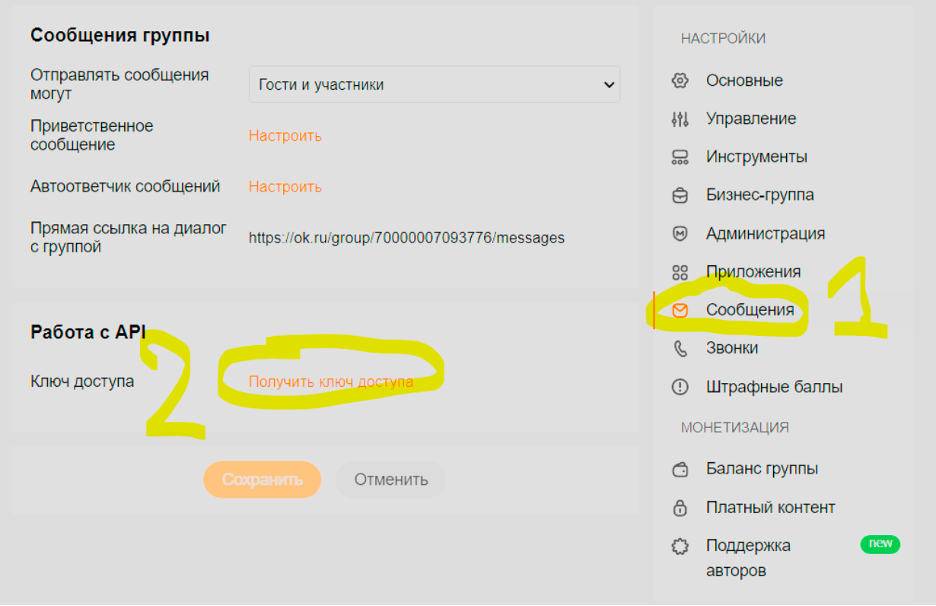The width and height of the screenshot is (936, 606).
Task: Click the wallet icon for Баланс группы
Action: point(680,469)
